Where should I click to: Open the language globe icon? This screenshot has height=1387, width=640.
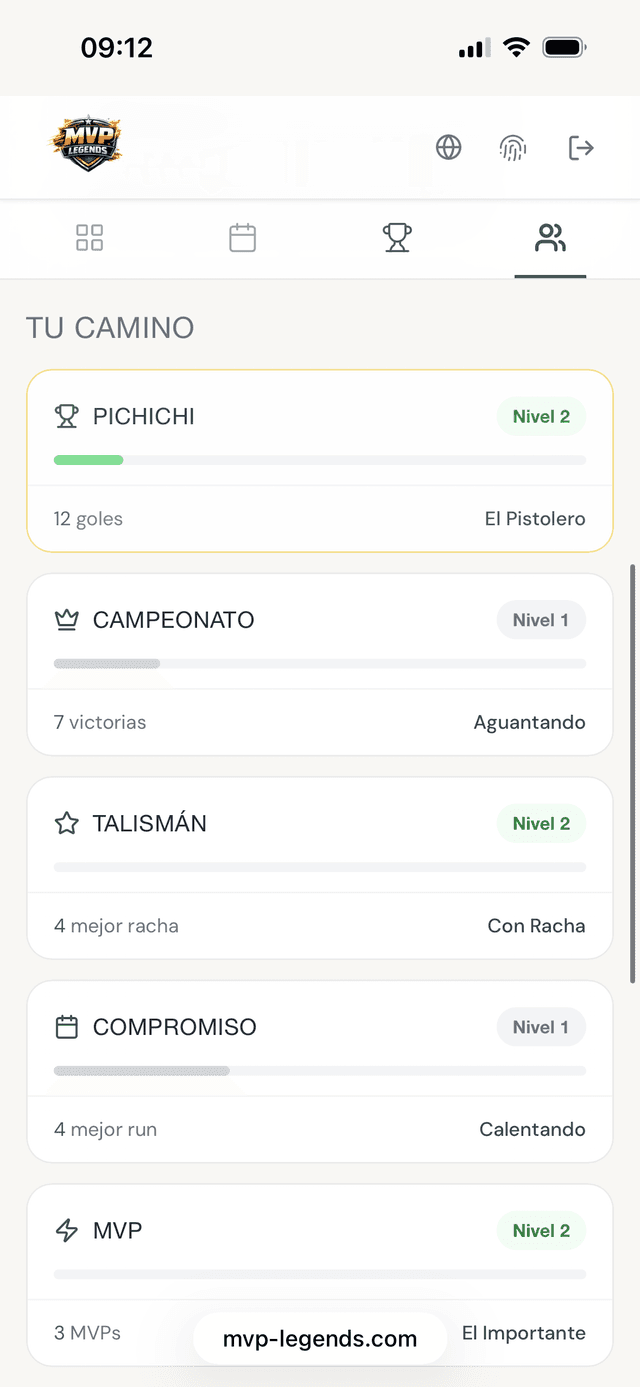(449, 148)
